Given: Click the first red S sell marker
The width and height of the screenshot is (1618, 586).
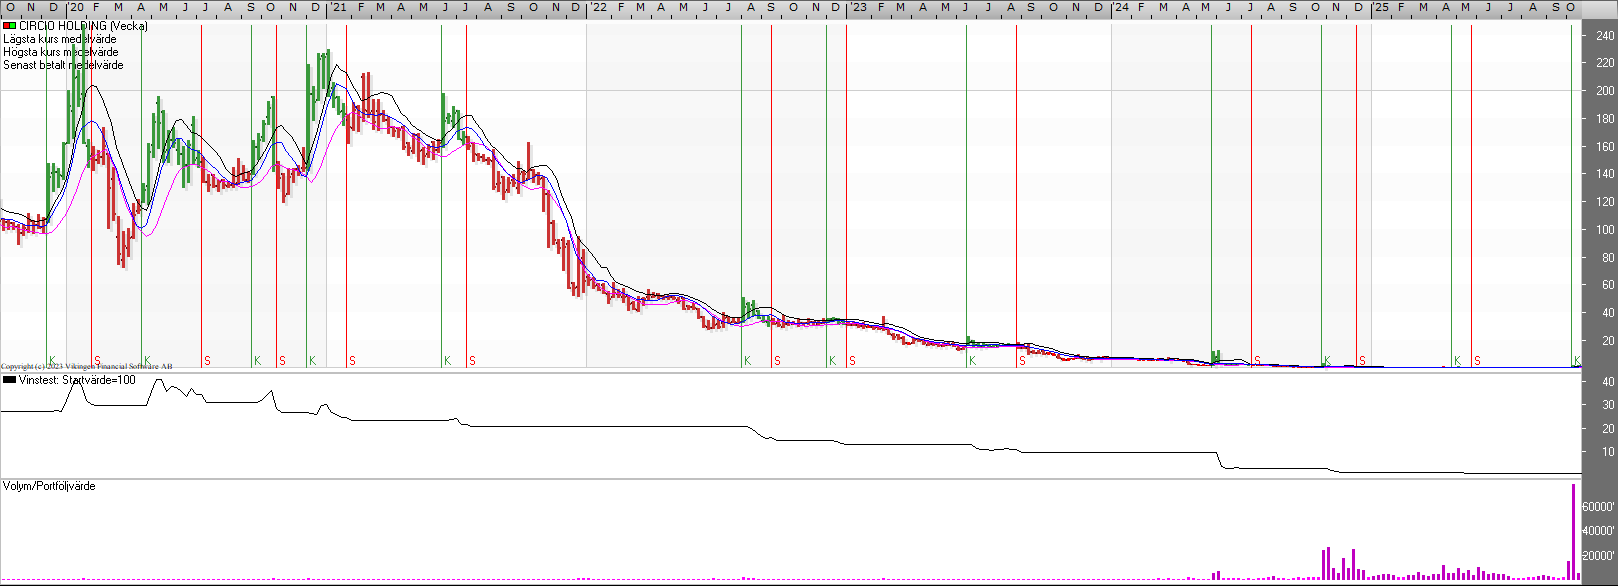Looking at the screenshot, I should [x=97, y=360].
